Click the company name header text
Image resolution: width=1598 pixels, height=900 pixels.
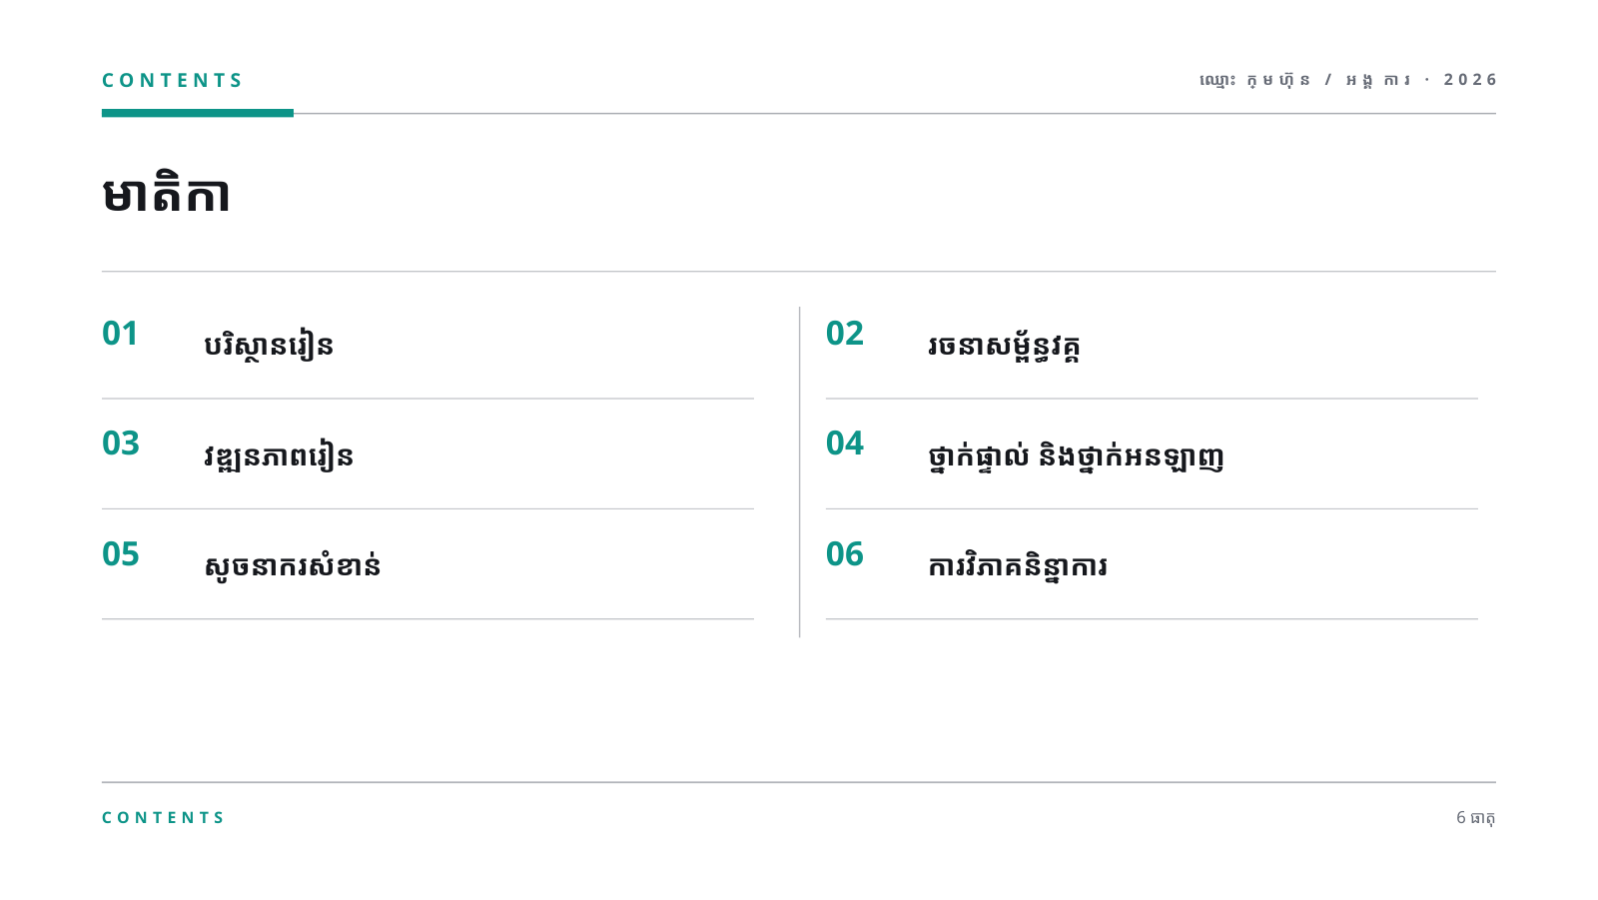pos(1305,80)
